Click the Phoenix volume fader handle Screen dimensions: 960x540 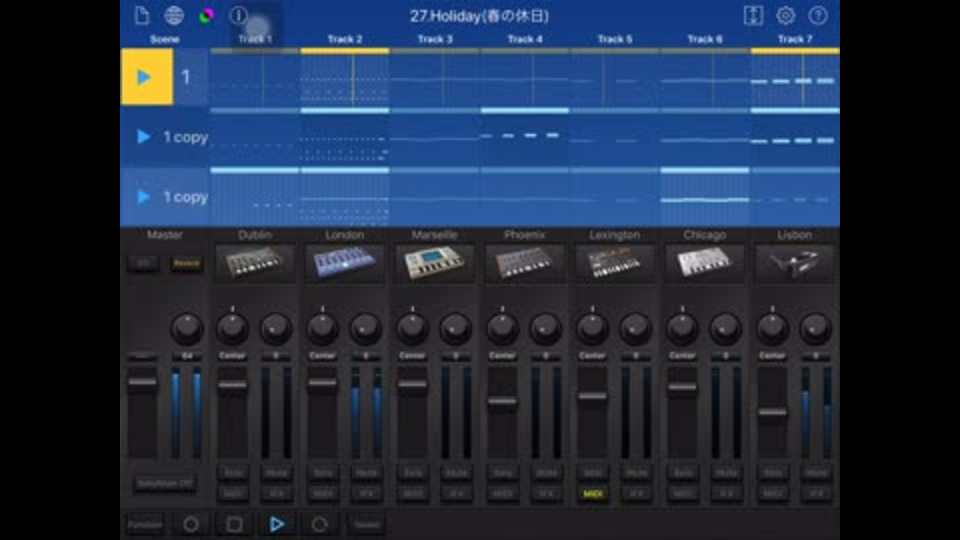point(503,402)
